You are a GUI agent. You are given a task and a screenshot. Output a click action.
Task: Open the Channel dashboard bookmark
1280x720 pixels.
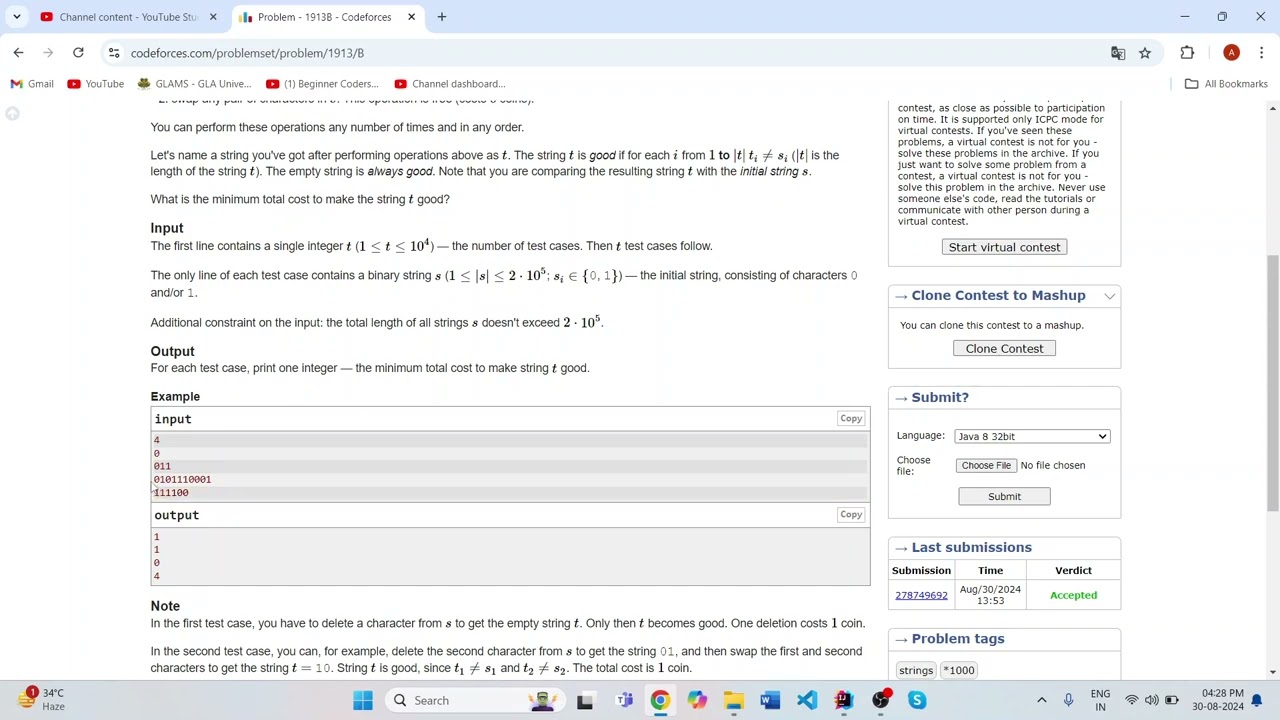pyautogui.click(x=450, y=84)
